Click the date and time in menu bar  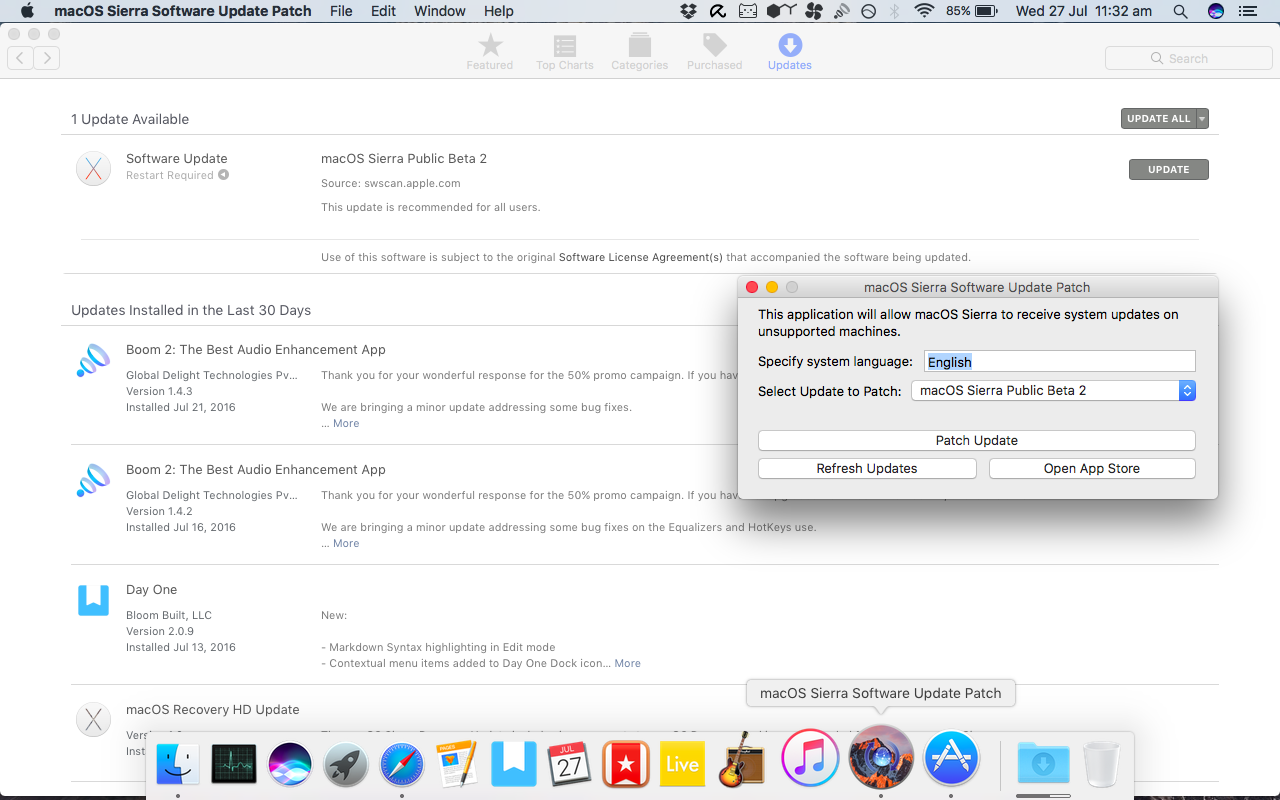(1083, 11)
